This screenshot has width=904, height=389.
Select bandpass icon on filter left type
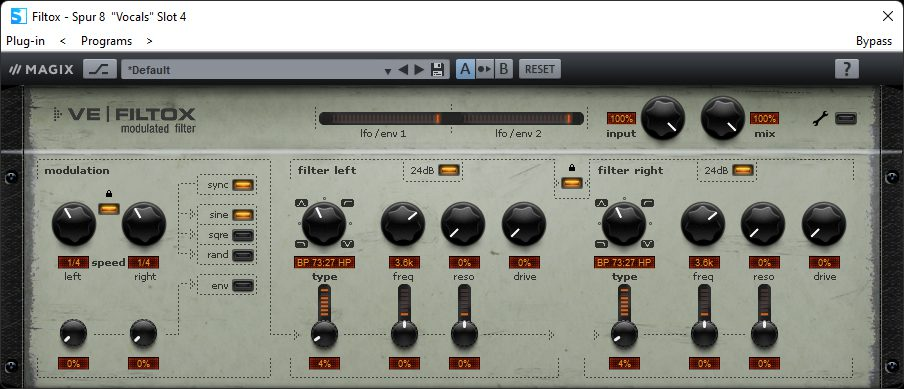(x=302, y=203)
